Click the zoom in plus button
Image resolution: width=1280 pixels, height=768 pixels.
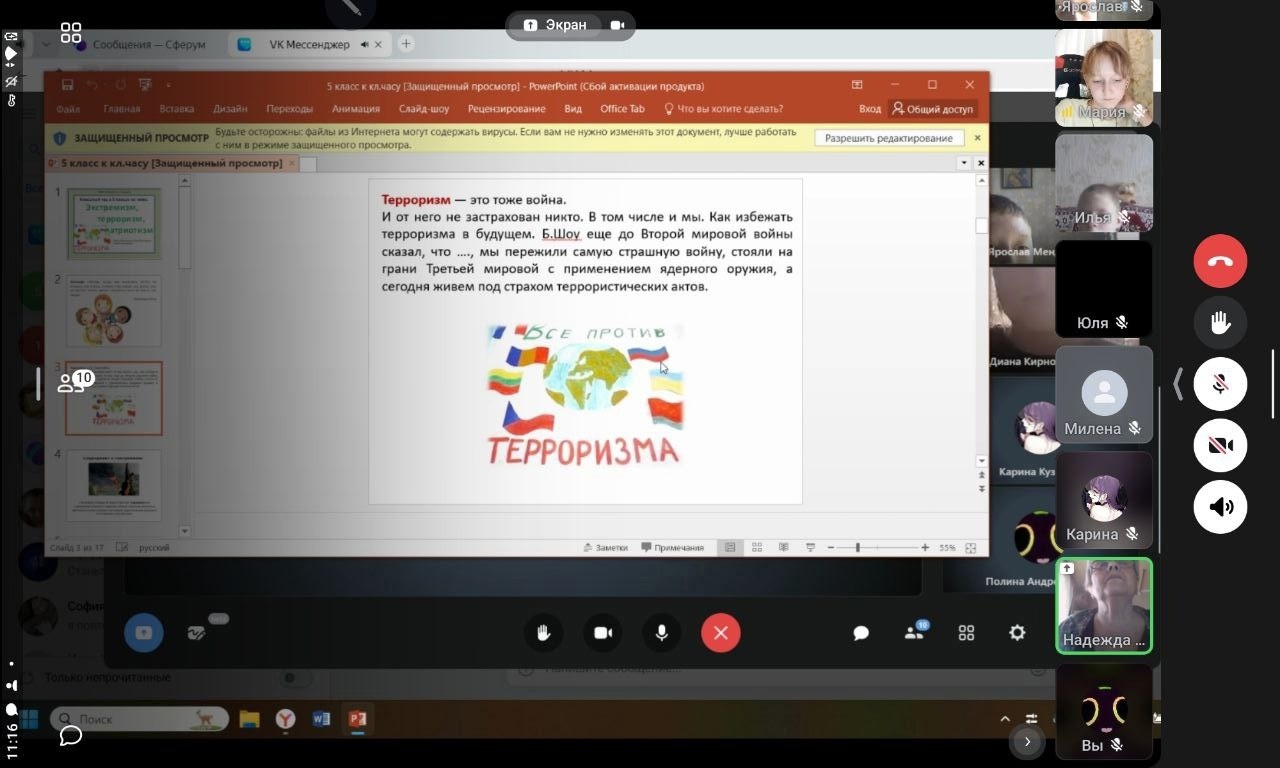(x=925, y=547)
